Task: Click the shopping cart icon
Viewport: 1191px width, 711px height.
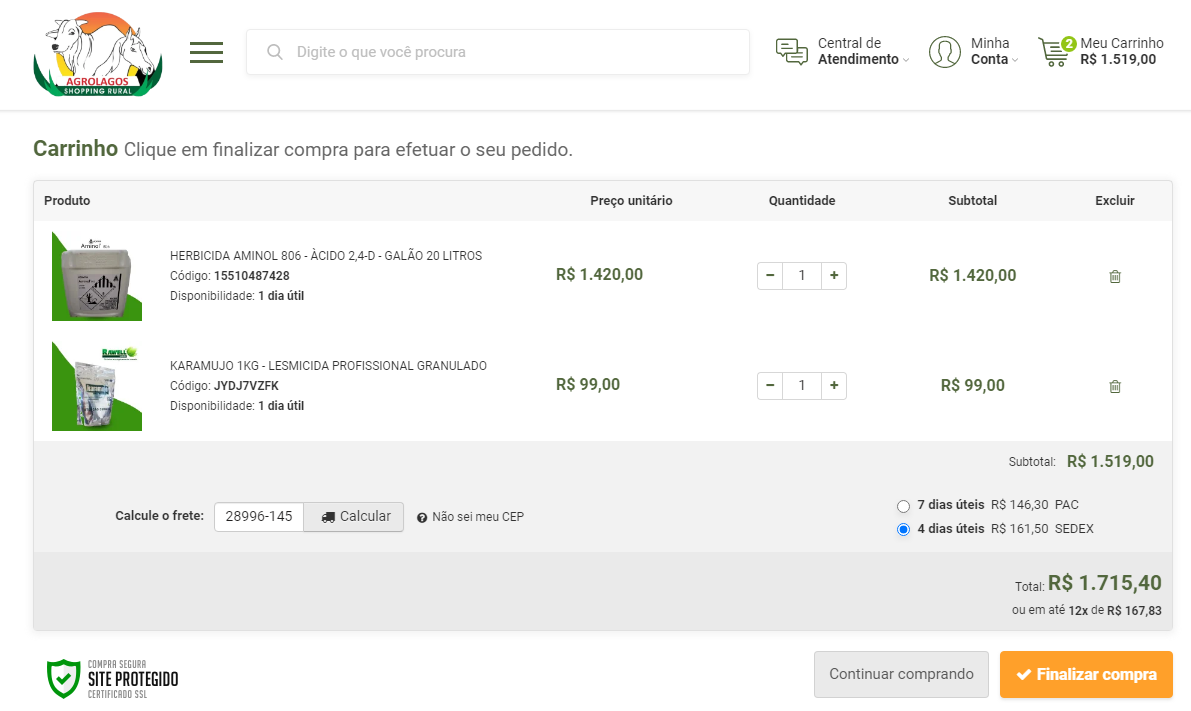Action: (x=1053, y=52)
